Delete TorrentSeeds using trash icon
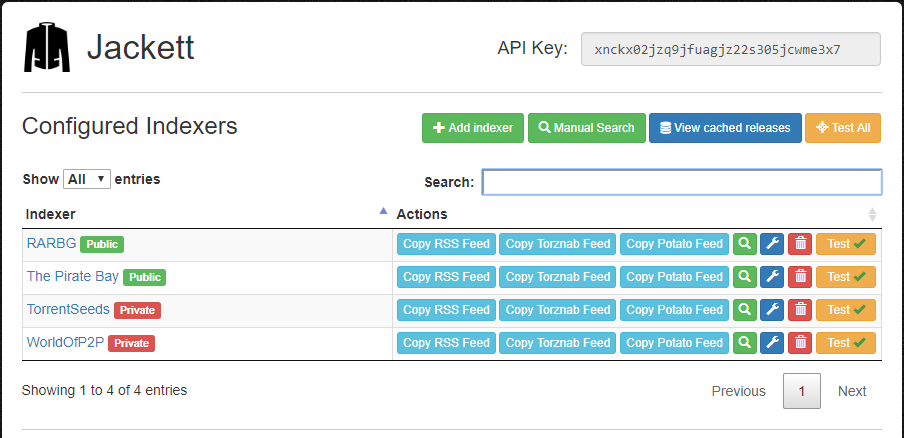904x438 pixels. [x=800, y=309]
